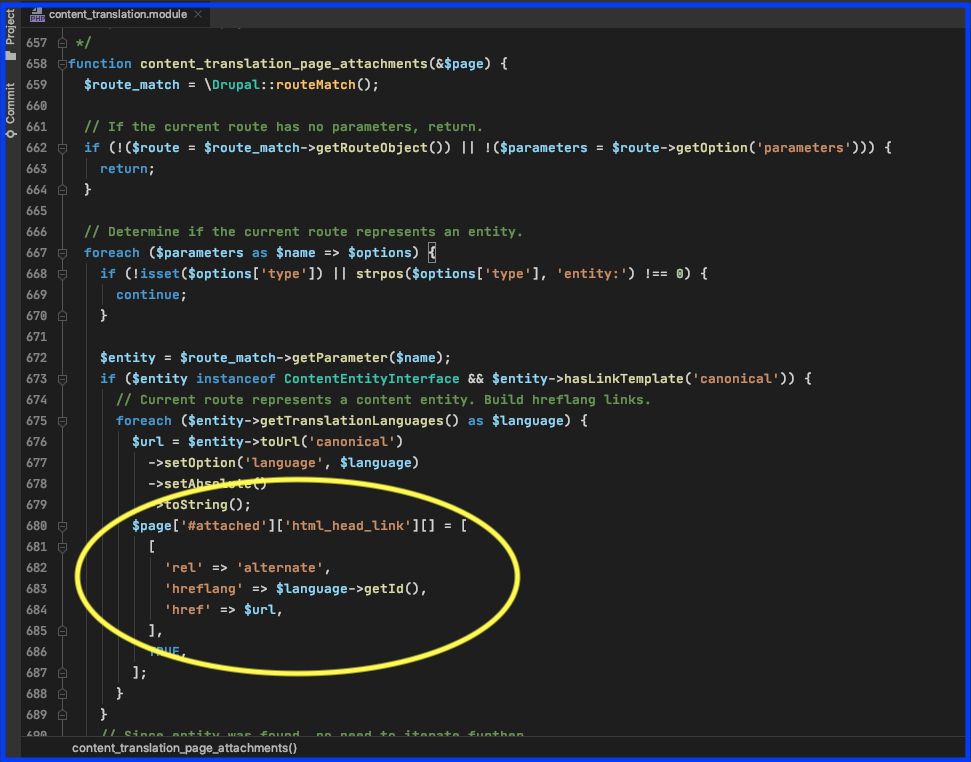This screenshot has height=762, width=971.
Task: Click the breadcrumb content_translation_page_attachments() at the bottom
Action: tap(184, 747)
